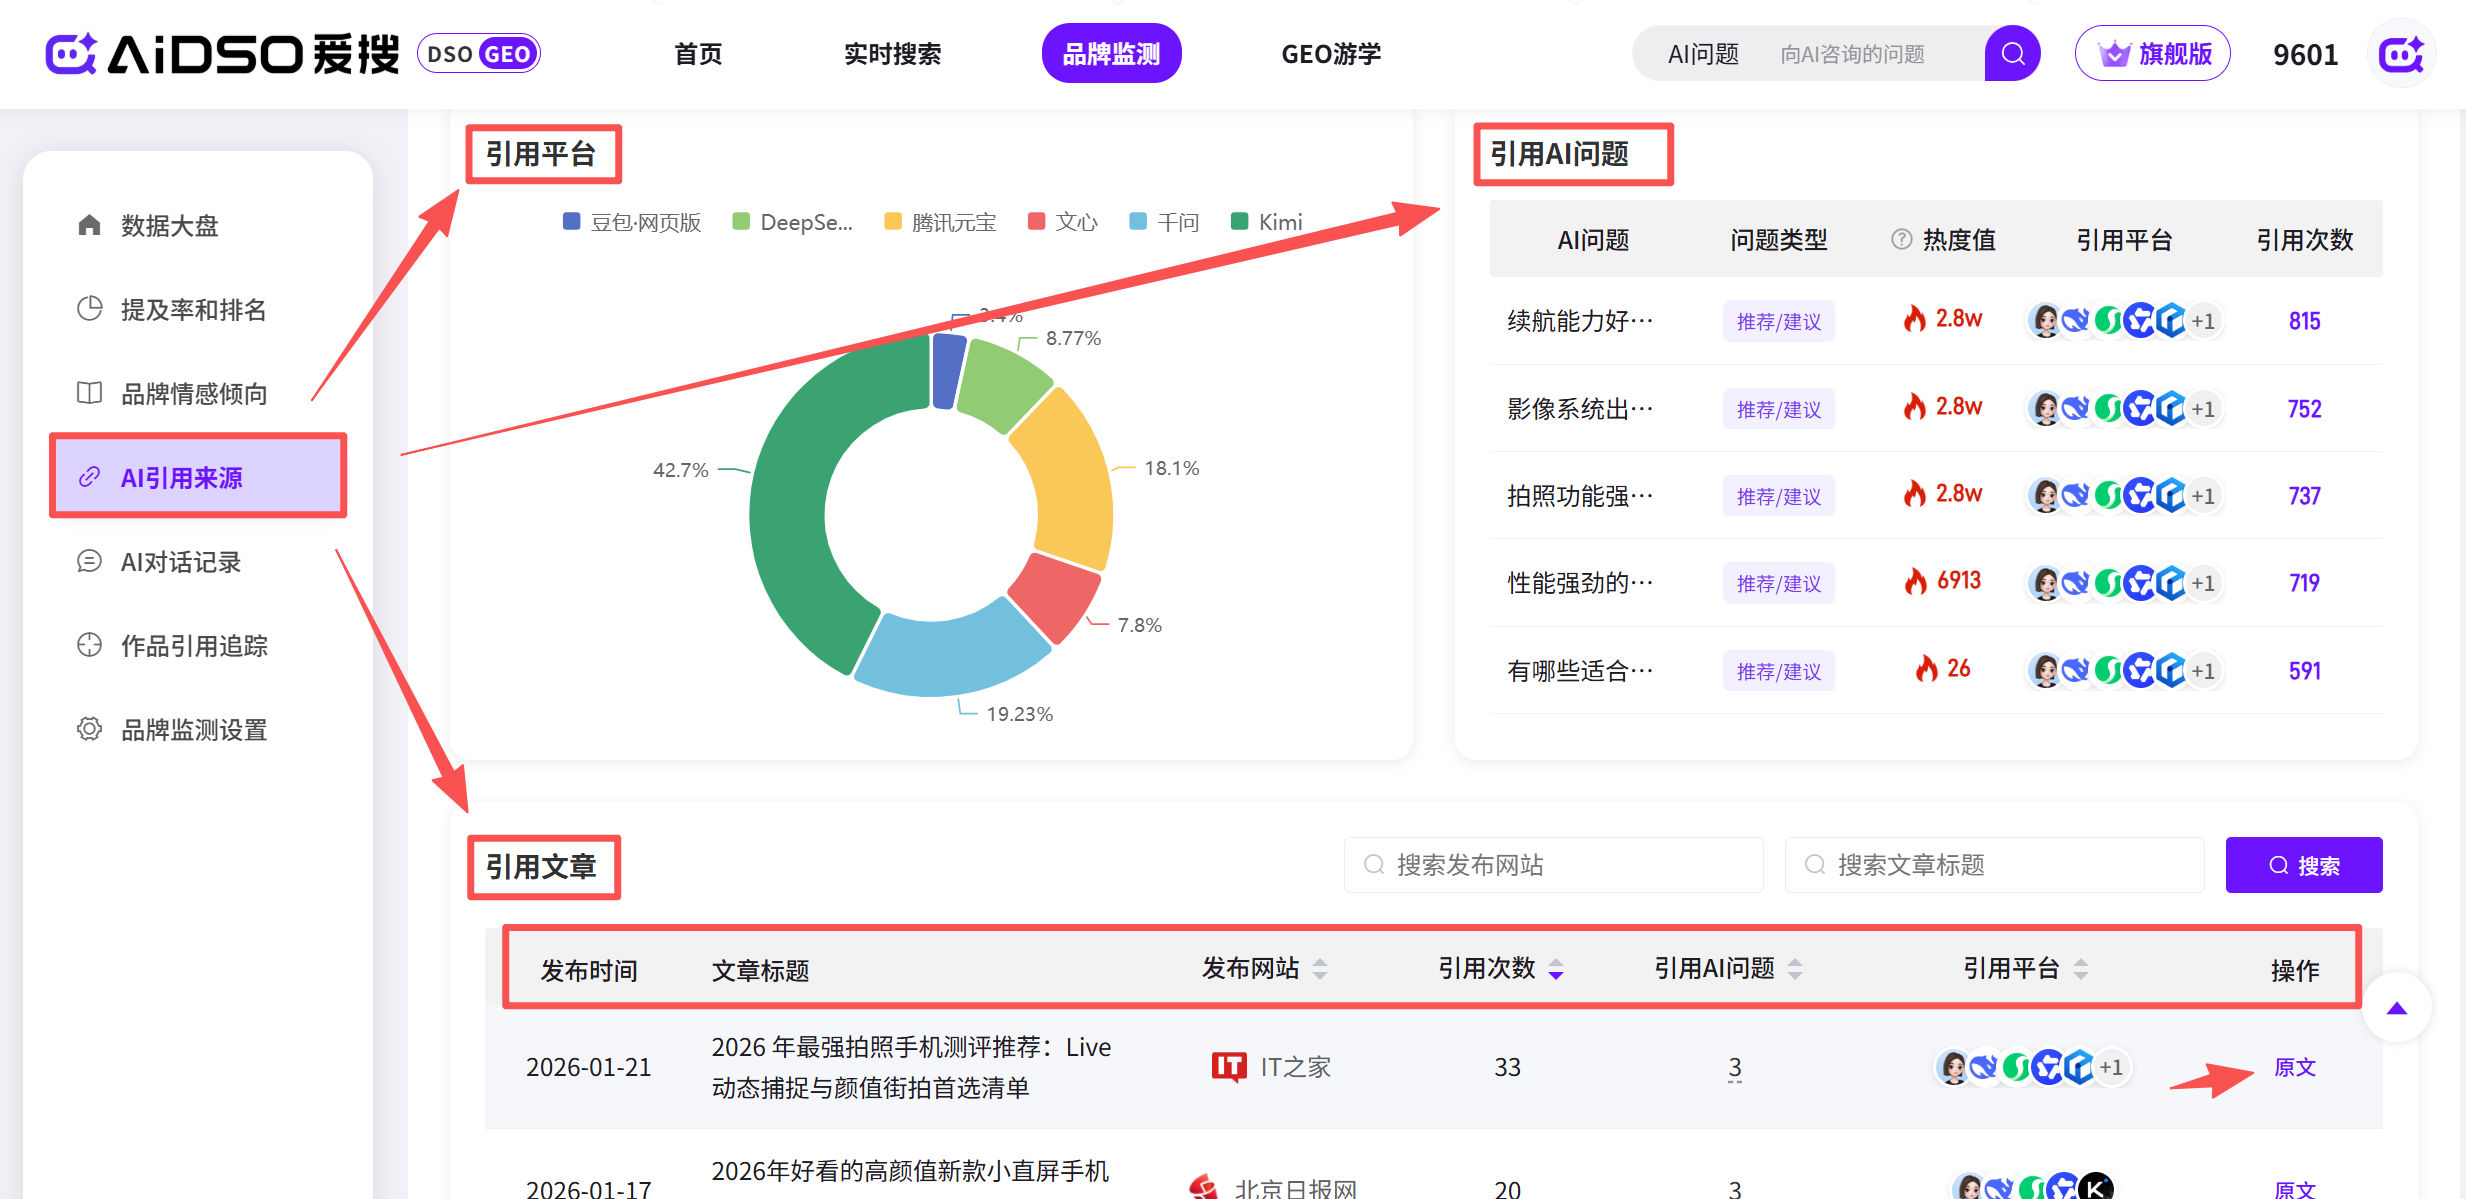Screen dimensions: 2466x1199
Task: Click the scroll-to-top arrow button
Action: pos(2396,1008)
